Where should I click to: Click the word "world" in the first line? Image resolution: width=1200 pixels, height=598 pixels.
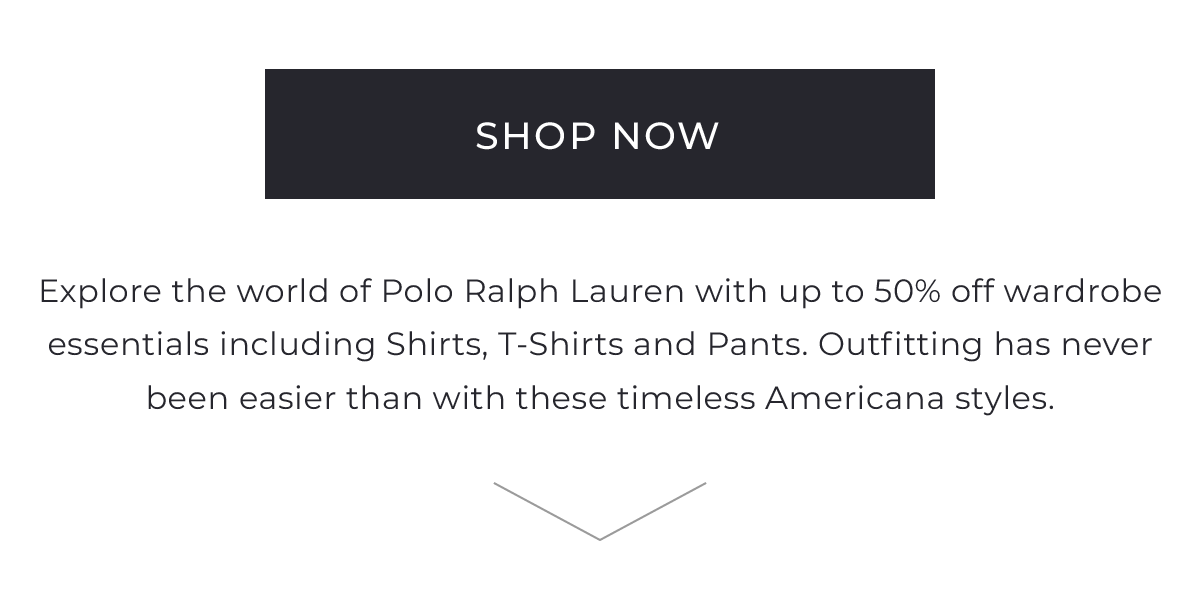[283, 292]
